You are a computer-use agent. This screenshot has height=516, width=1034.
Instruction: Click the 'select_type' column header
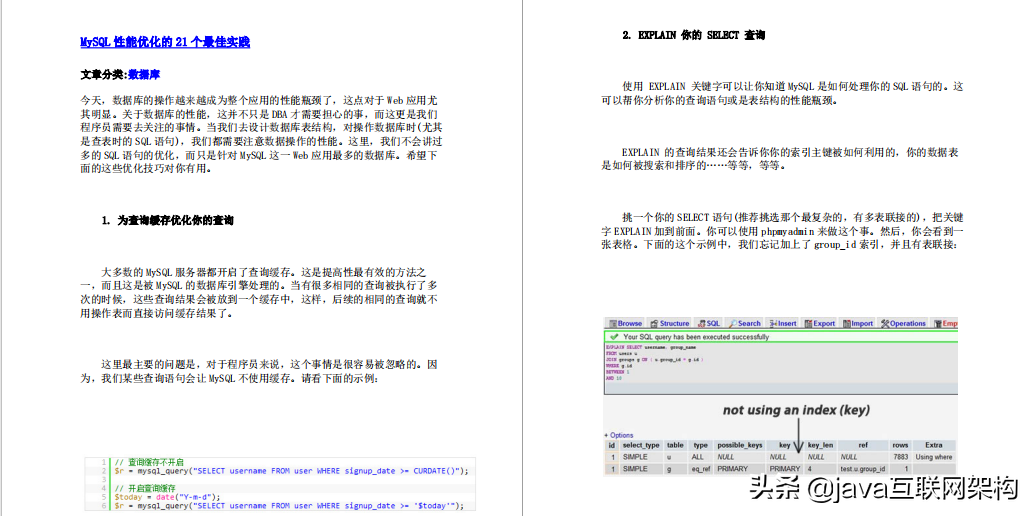[641, 445]
